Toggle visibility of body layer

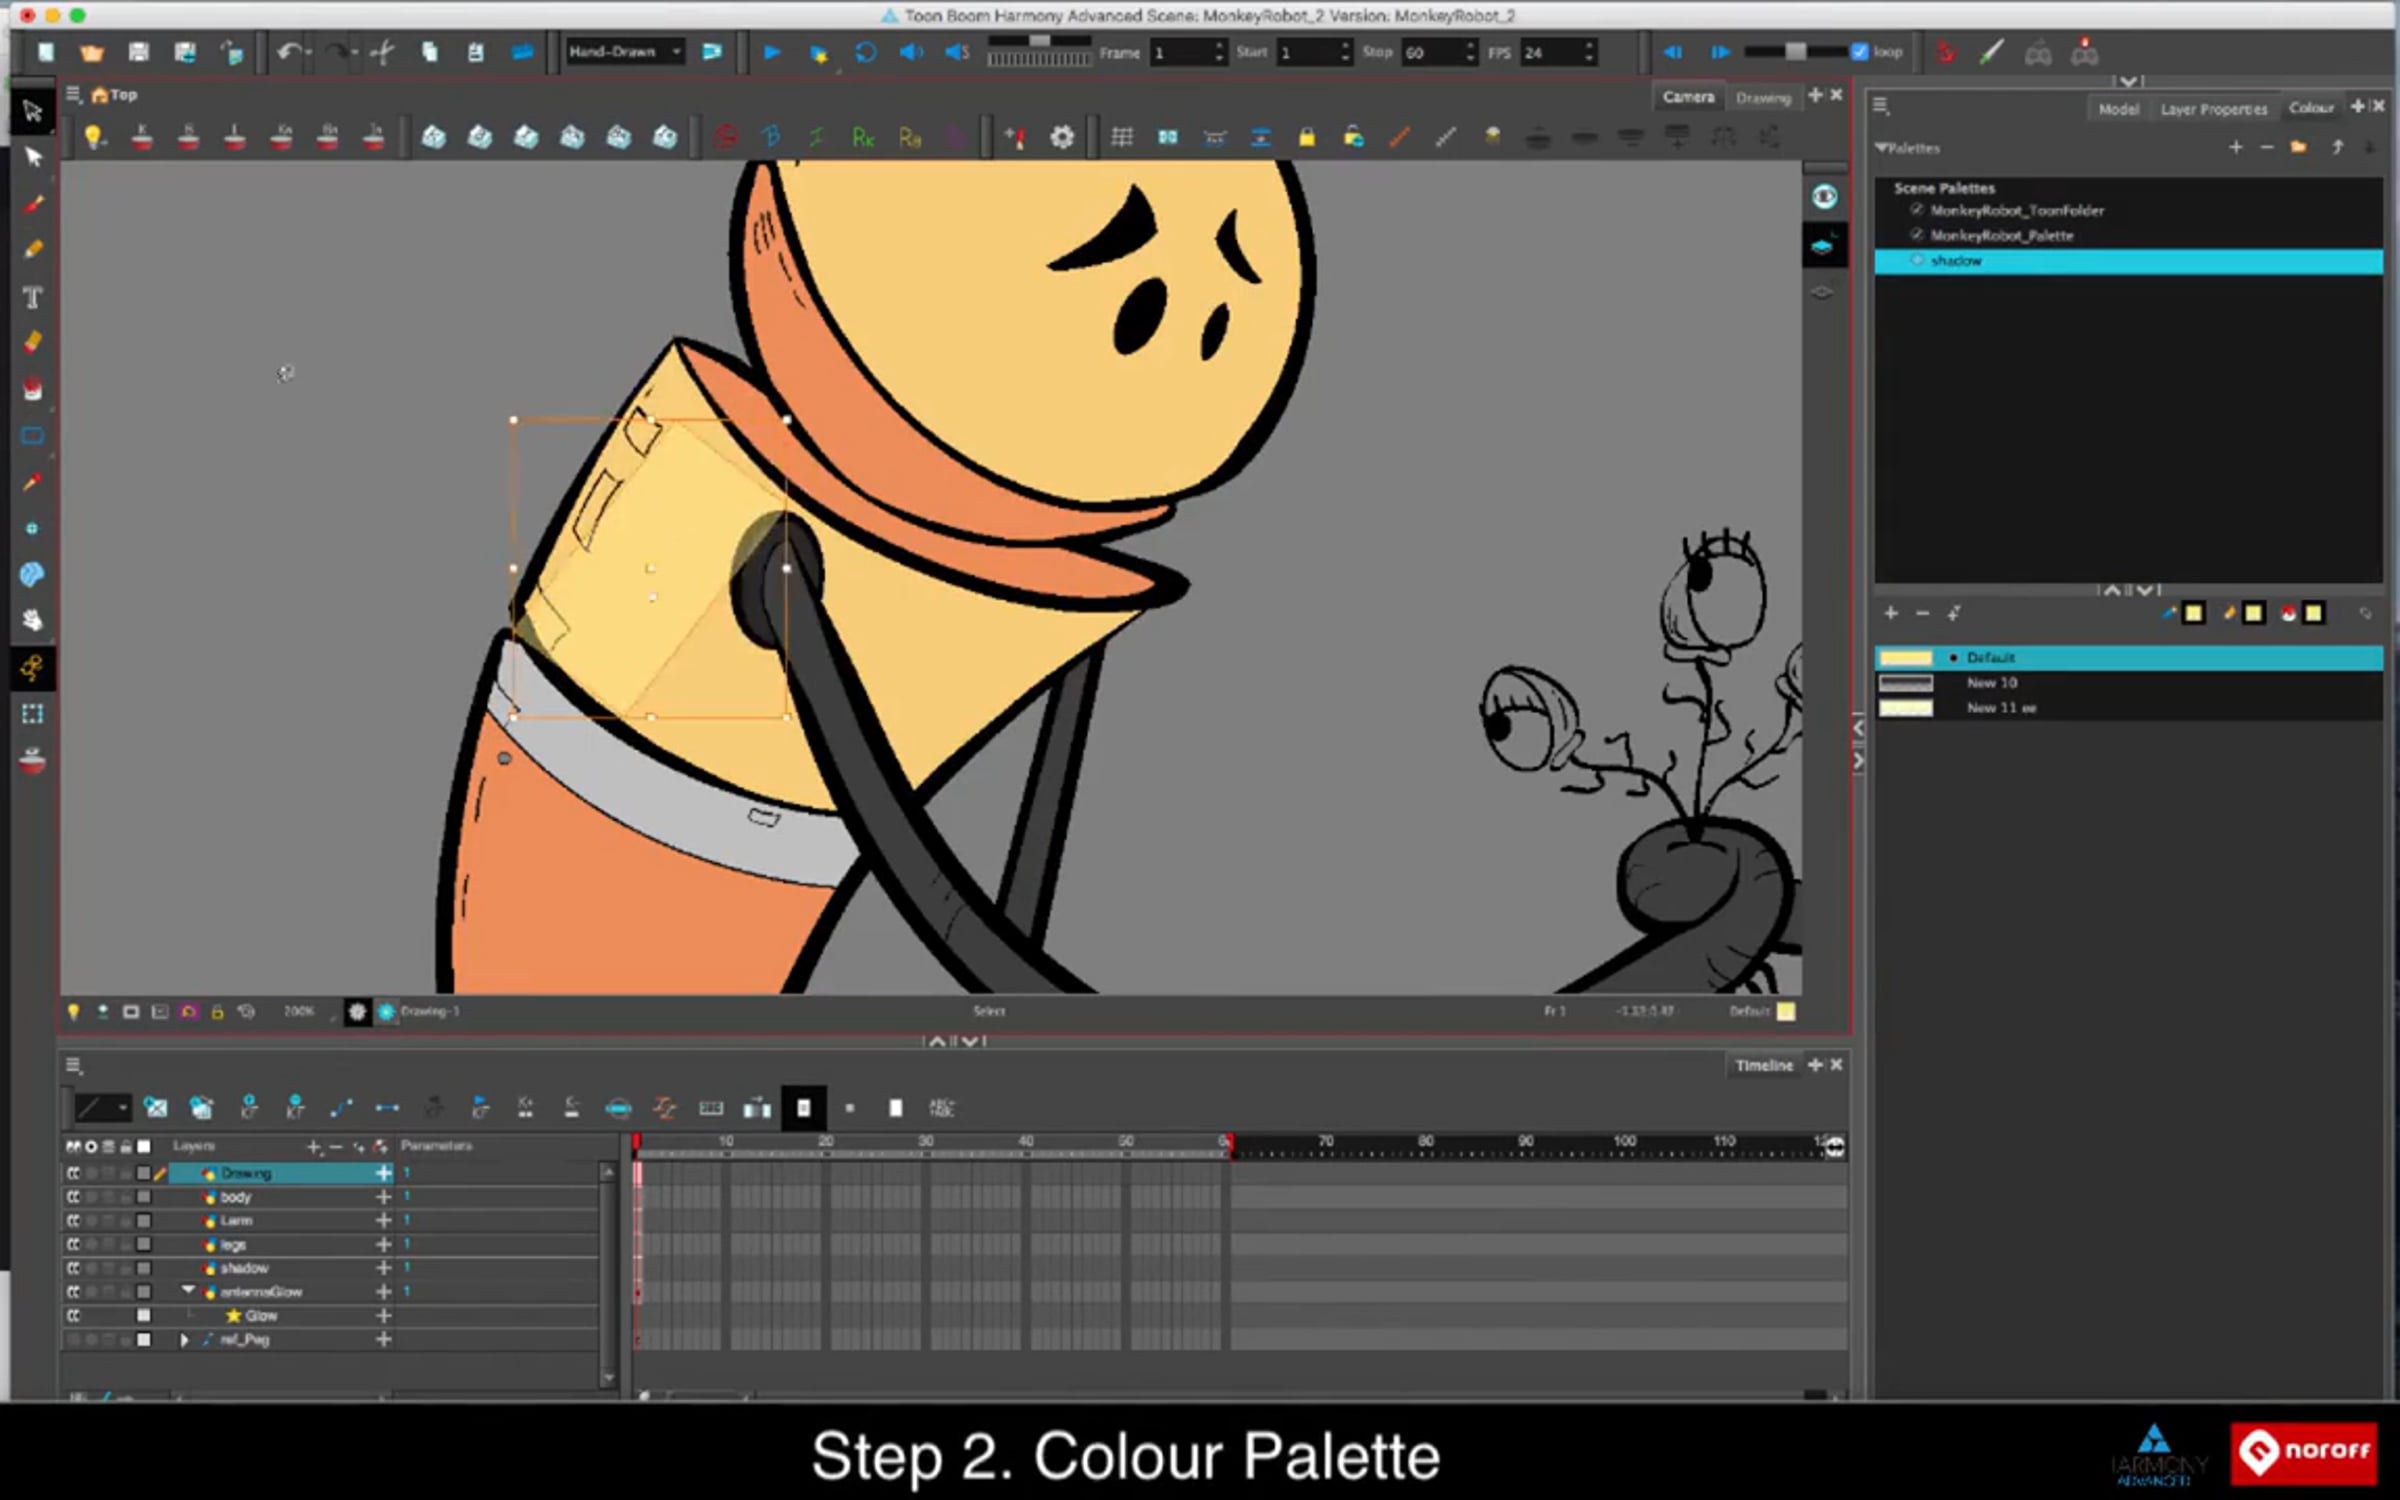[74, 1197]
